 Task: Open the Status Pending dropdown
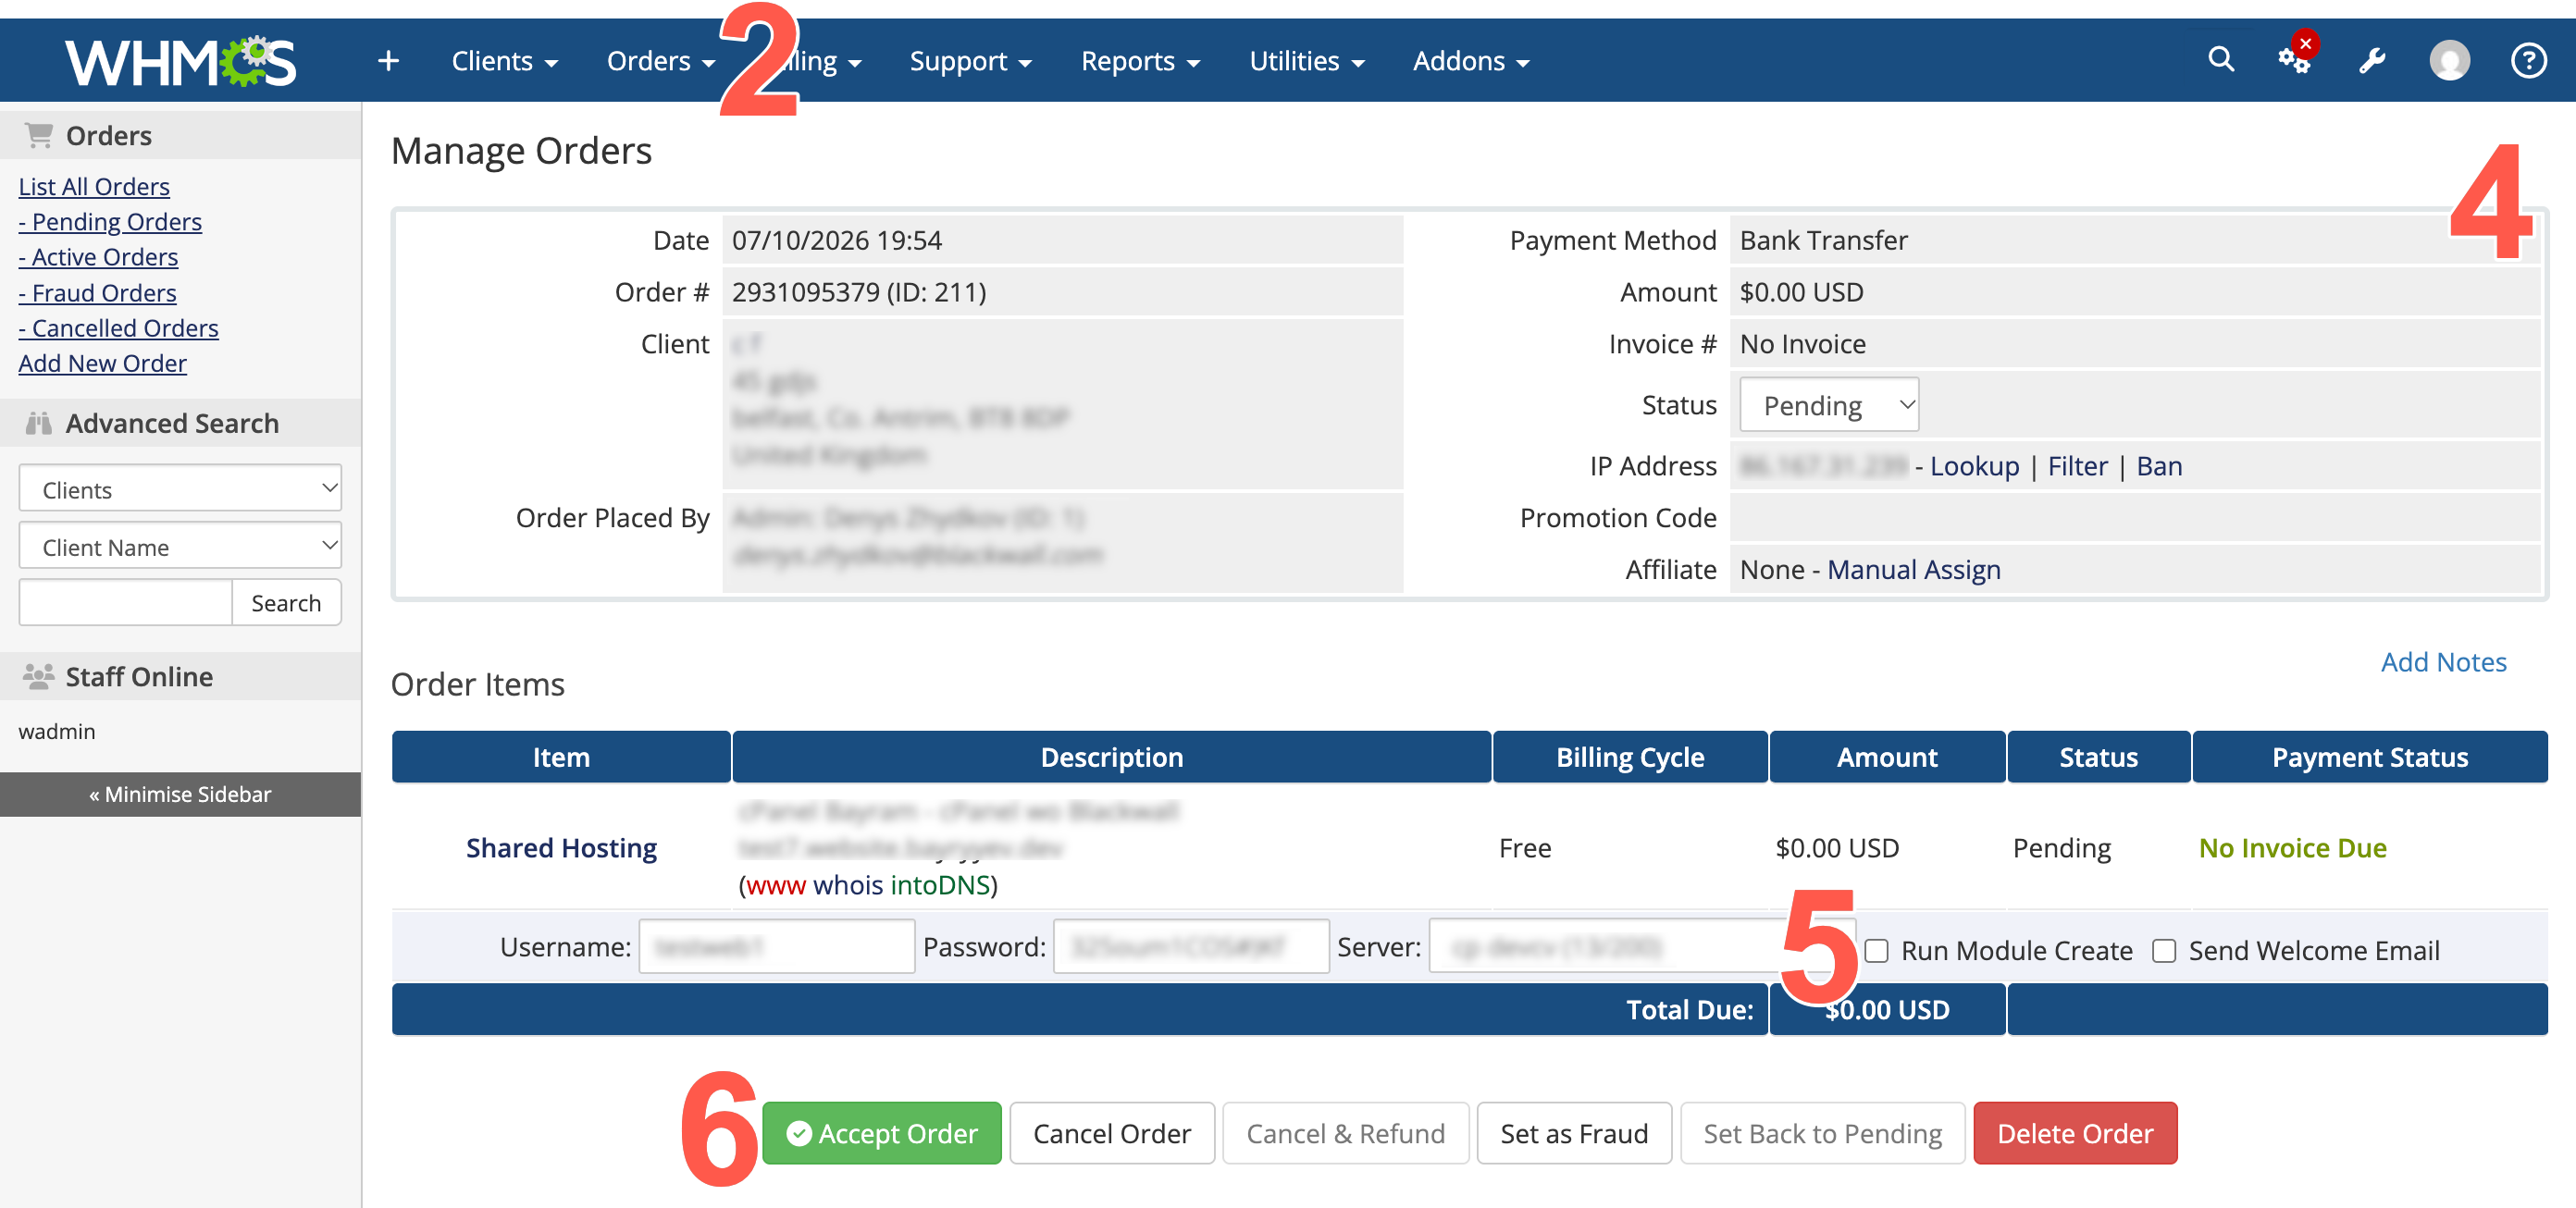[x=1829, y=405]
